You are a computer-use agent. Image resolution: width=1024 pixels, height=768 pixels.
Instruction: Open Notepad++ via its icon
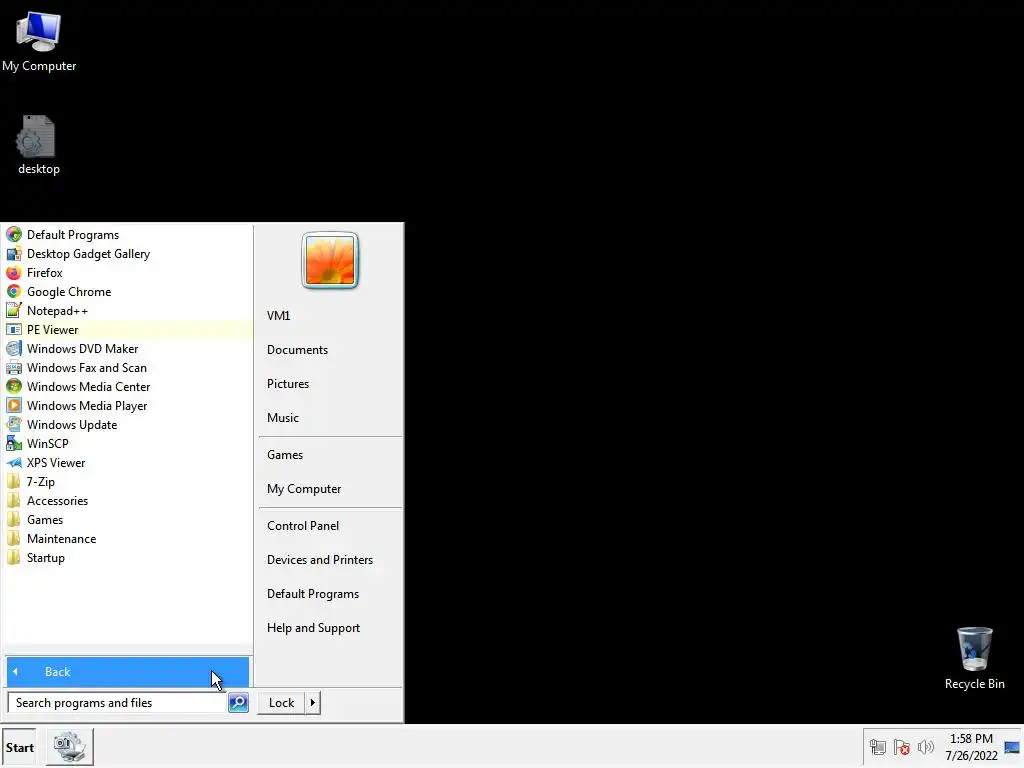click(x=14, y=310)
